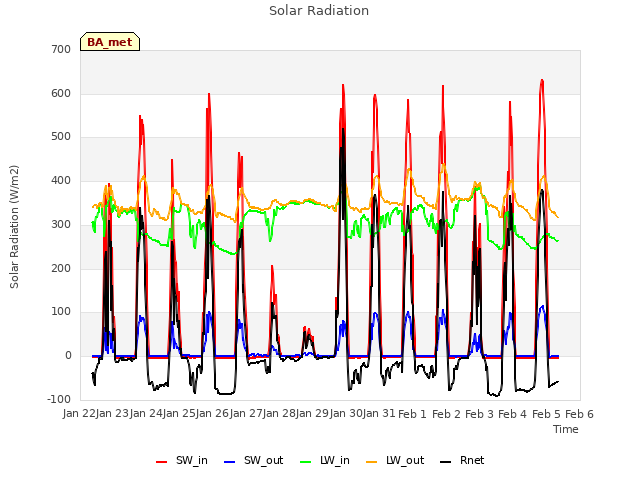This screenshot has height=480, width=640.
Task: Click the green LW_in legend color marker
Action: click(306, 462)
